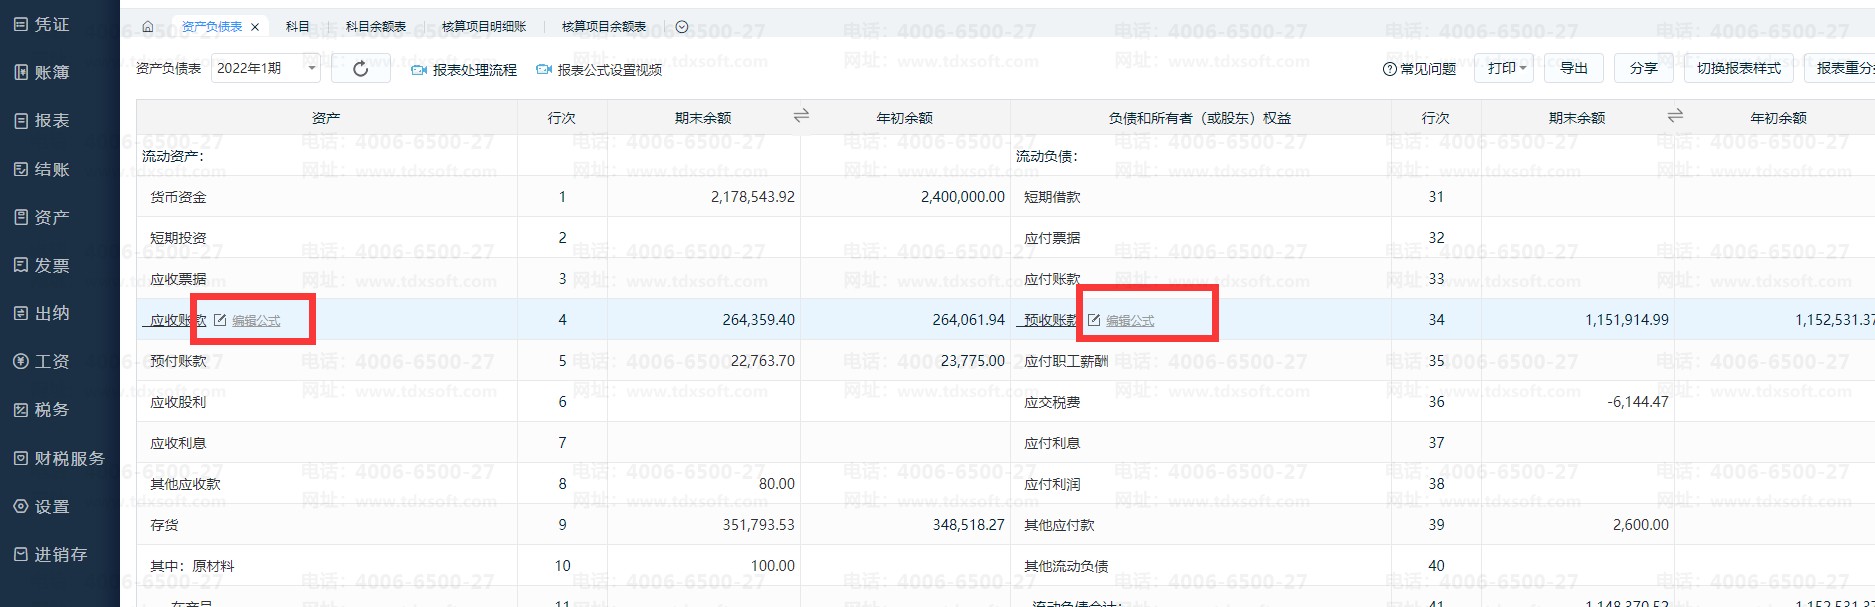This screenshot has height=607, width=1875.
Task: Go to the home page icon tab
Action: [x=148, y=27]
